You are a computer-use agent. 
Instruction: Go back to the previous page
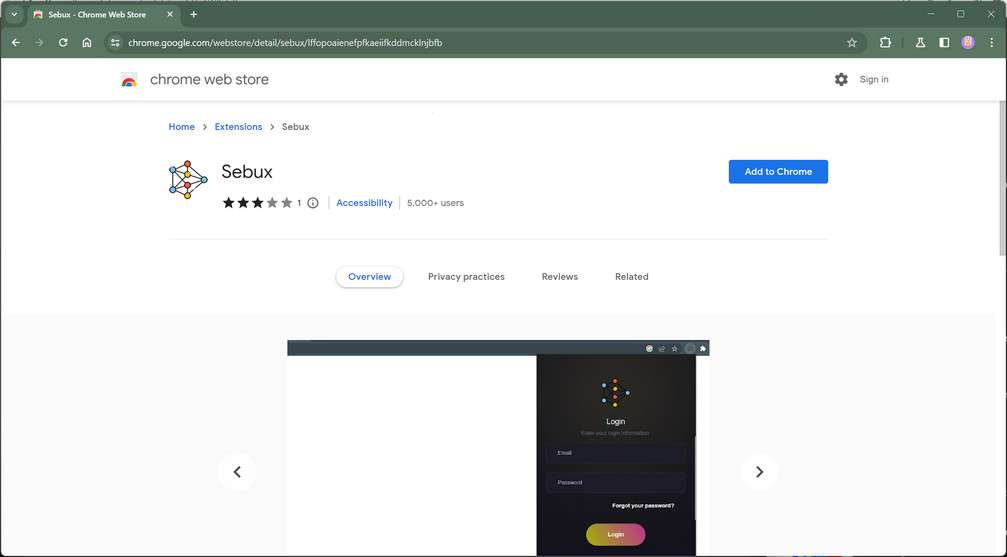[x=16, y=42]
